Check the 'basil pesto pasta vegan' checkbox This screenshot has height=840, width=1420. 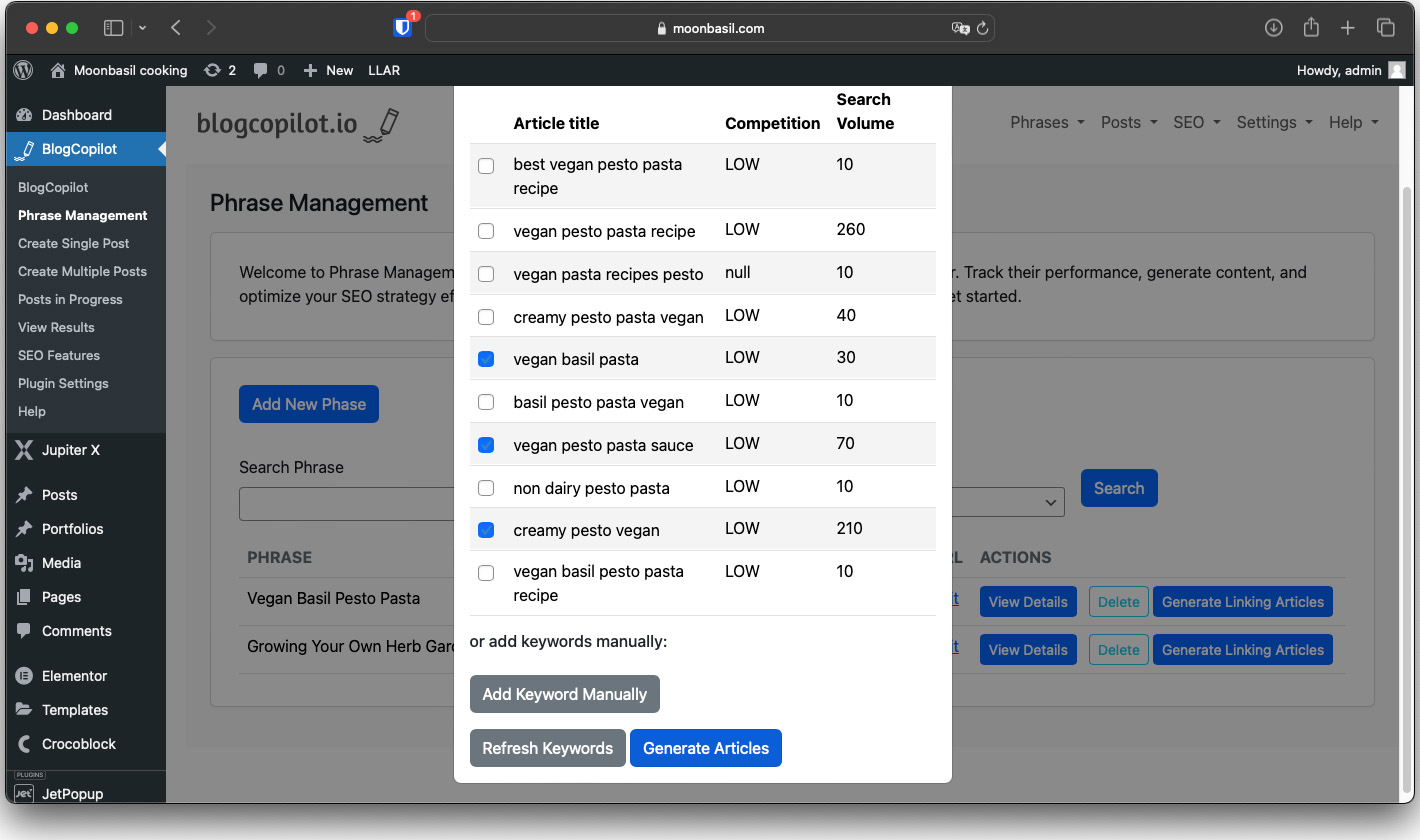click(x=486, y=402)
